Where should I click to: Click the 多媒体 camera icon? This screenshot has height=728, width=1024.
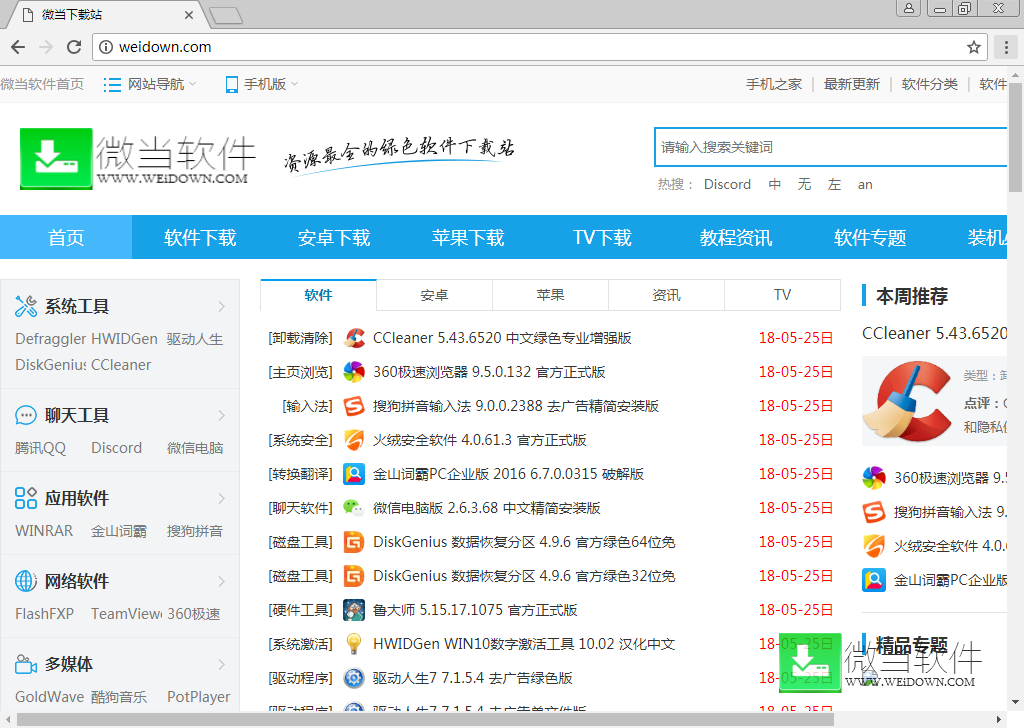26,664
